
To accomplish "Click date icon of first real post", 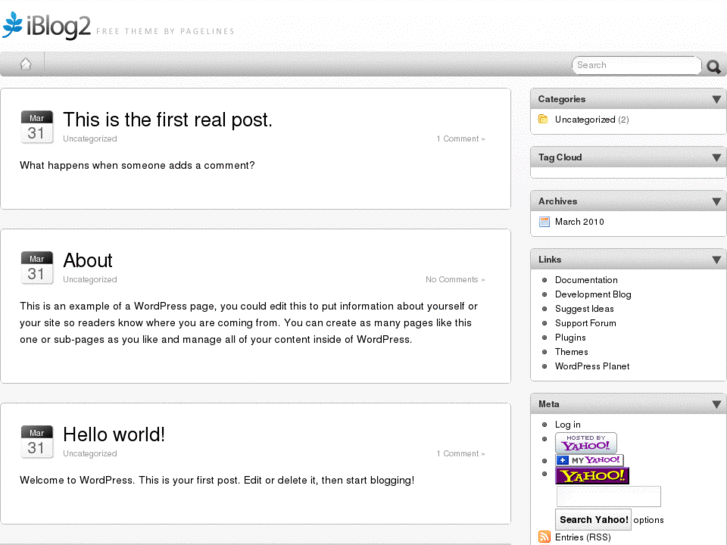I will tap(37, 127).
